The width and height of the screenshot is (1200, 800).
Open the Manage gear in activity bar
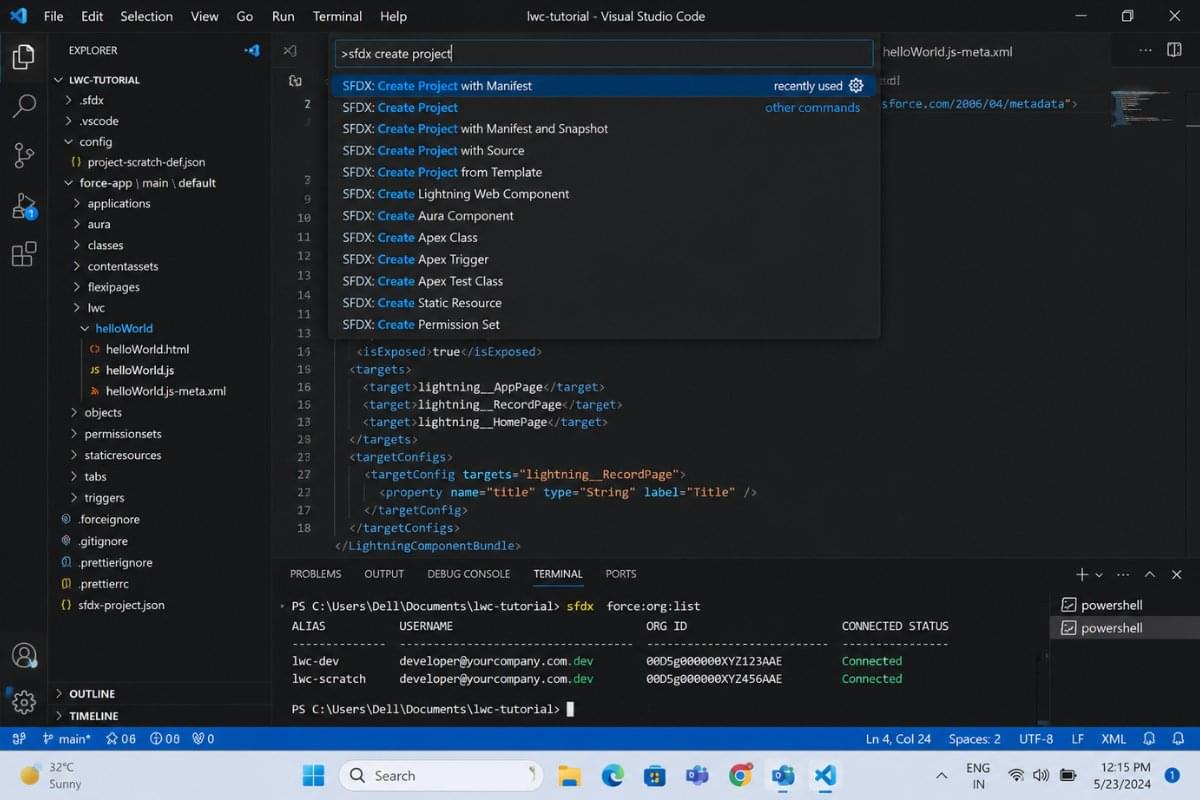coord(23,702)
